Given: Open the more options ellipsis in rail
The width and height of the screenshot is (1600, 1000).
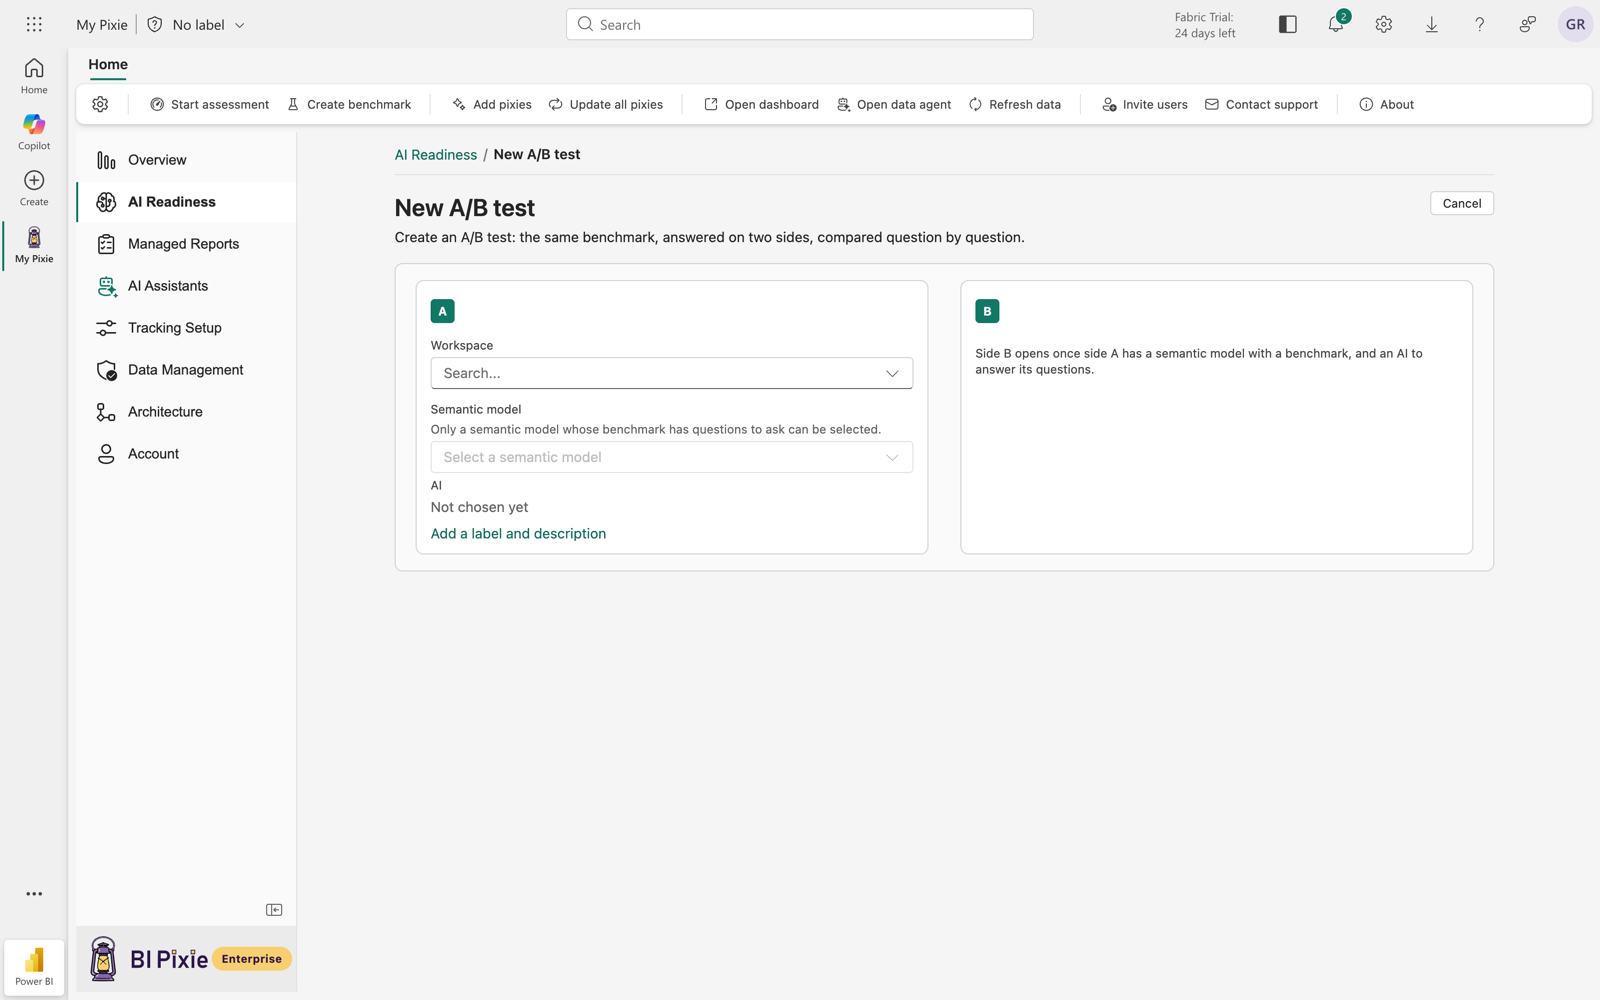Looking at the screenshot, I should [34, 894].
